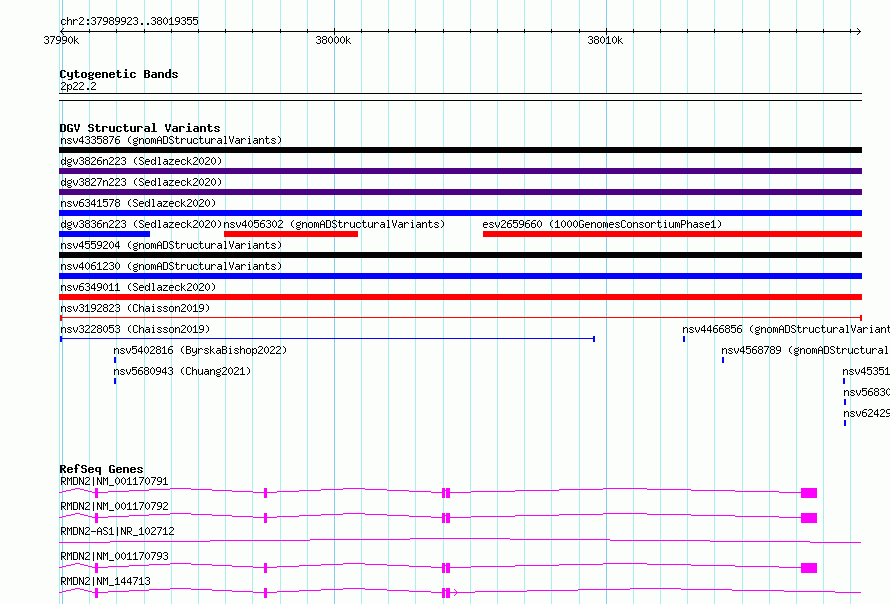Viewport: 890px width, 604px height.
Task: Click the RMDN2-AS1 transcript line
Action: point(460,541)
